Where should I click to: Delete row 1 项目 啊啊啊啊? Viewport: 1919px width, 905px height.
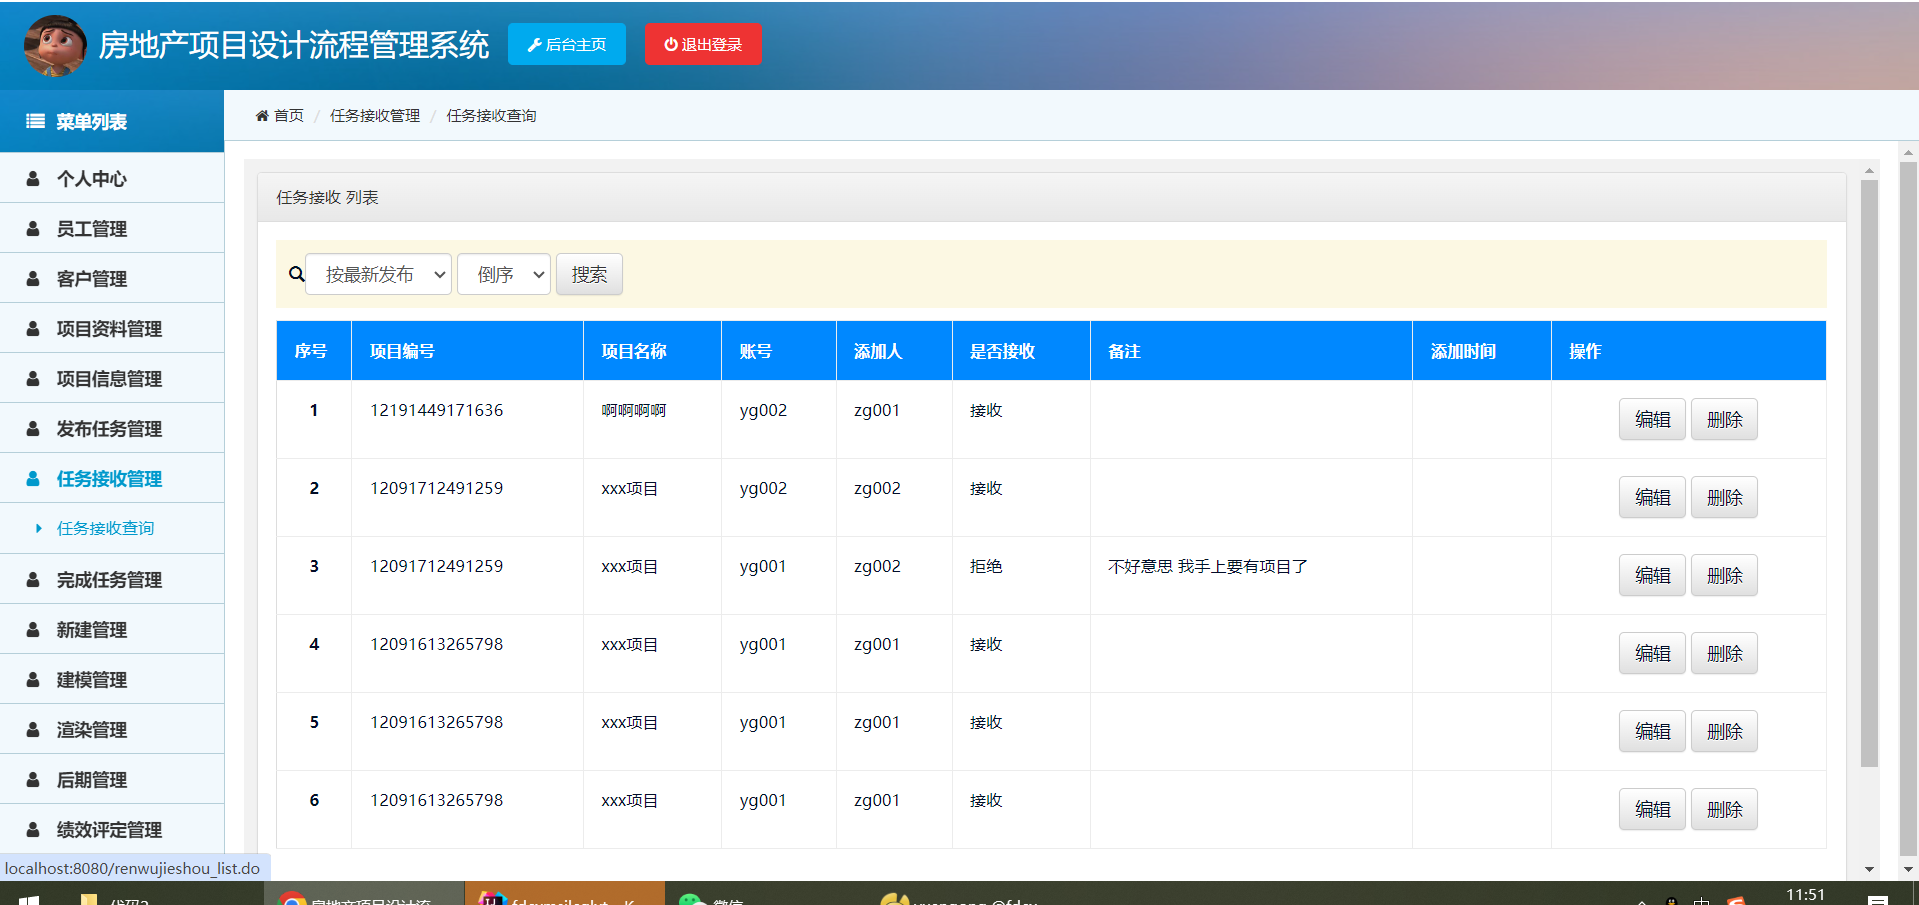click(x=1724, y=419)
